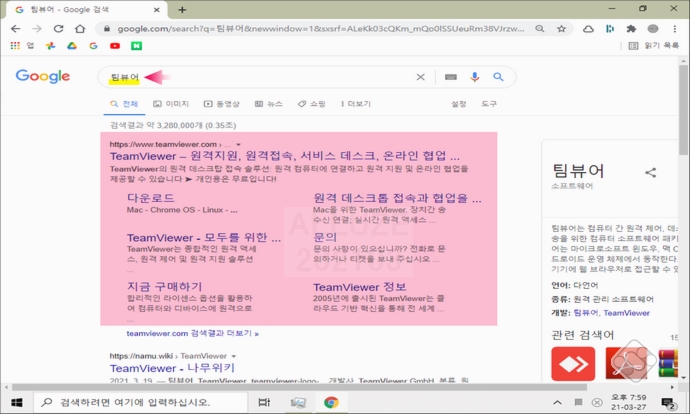The height and width of the screenshot is (414, 690).
Task: Start voice search with the microphone
Action: pyautogui.click(x=474, y=77)
